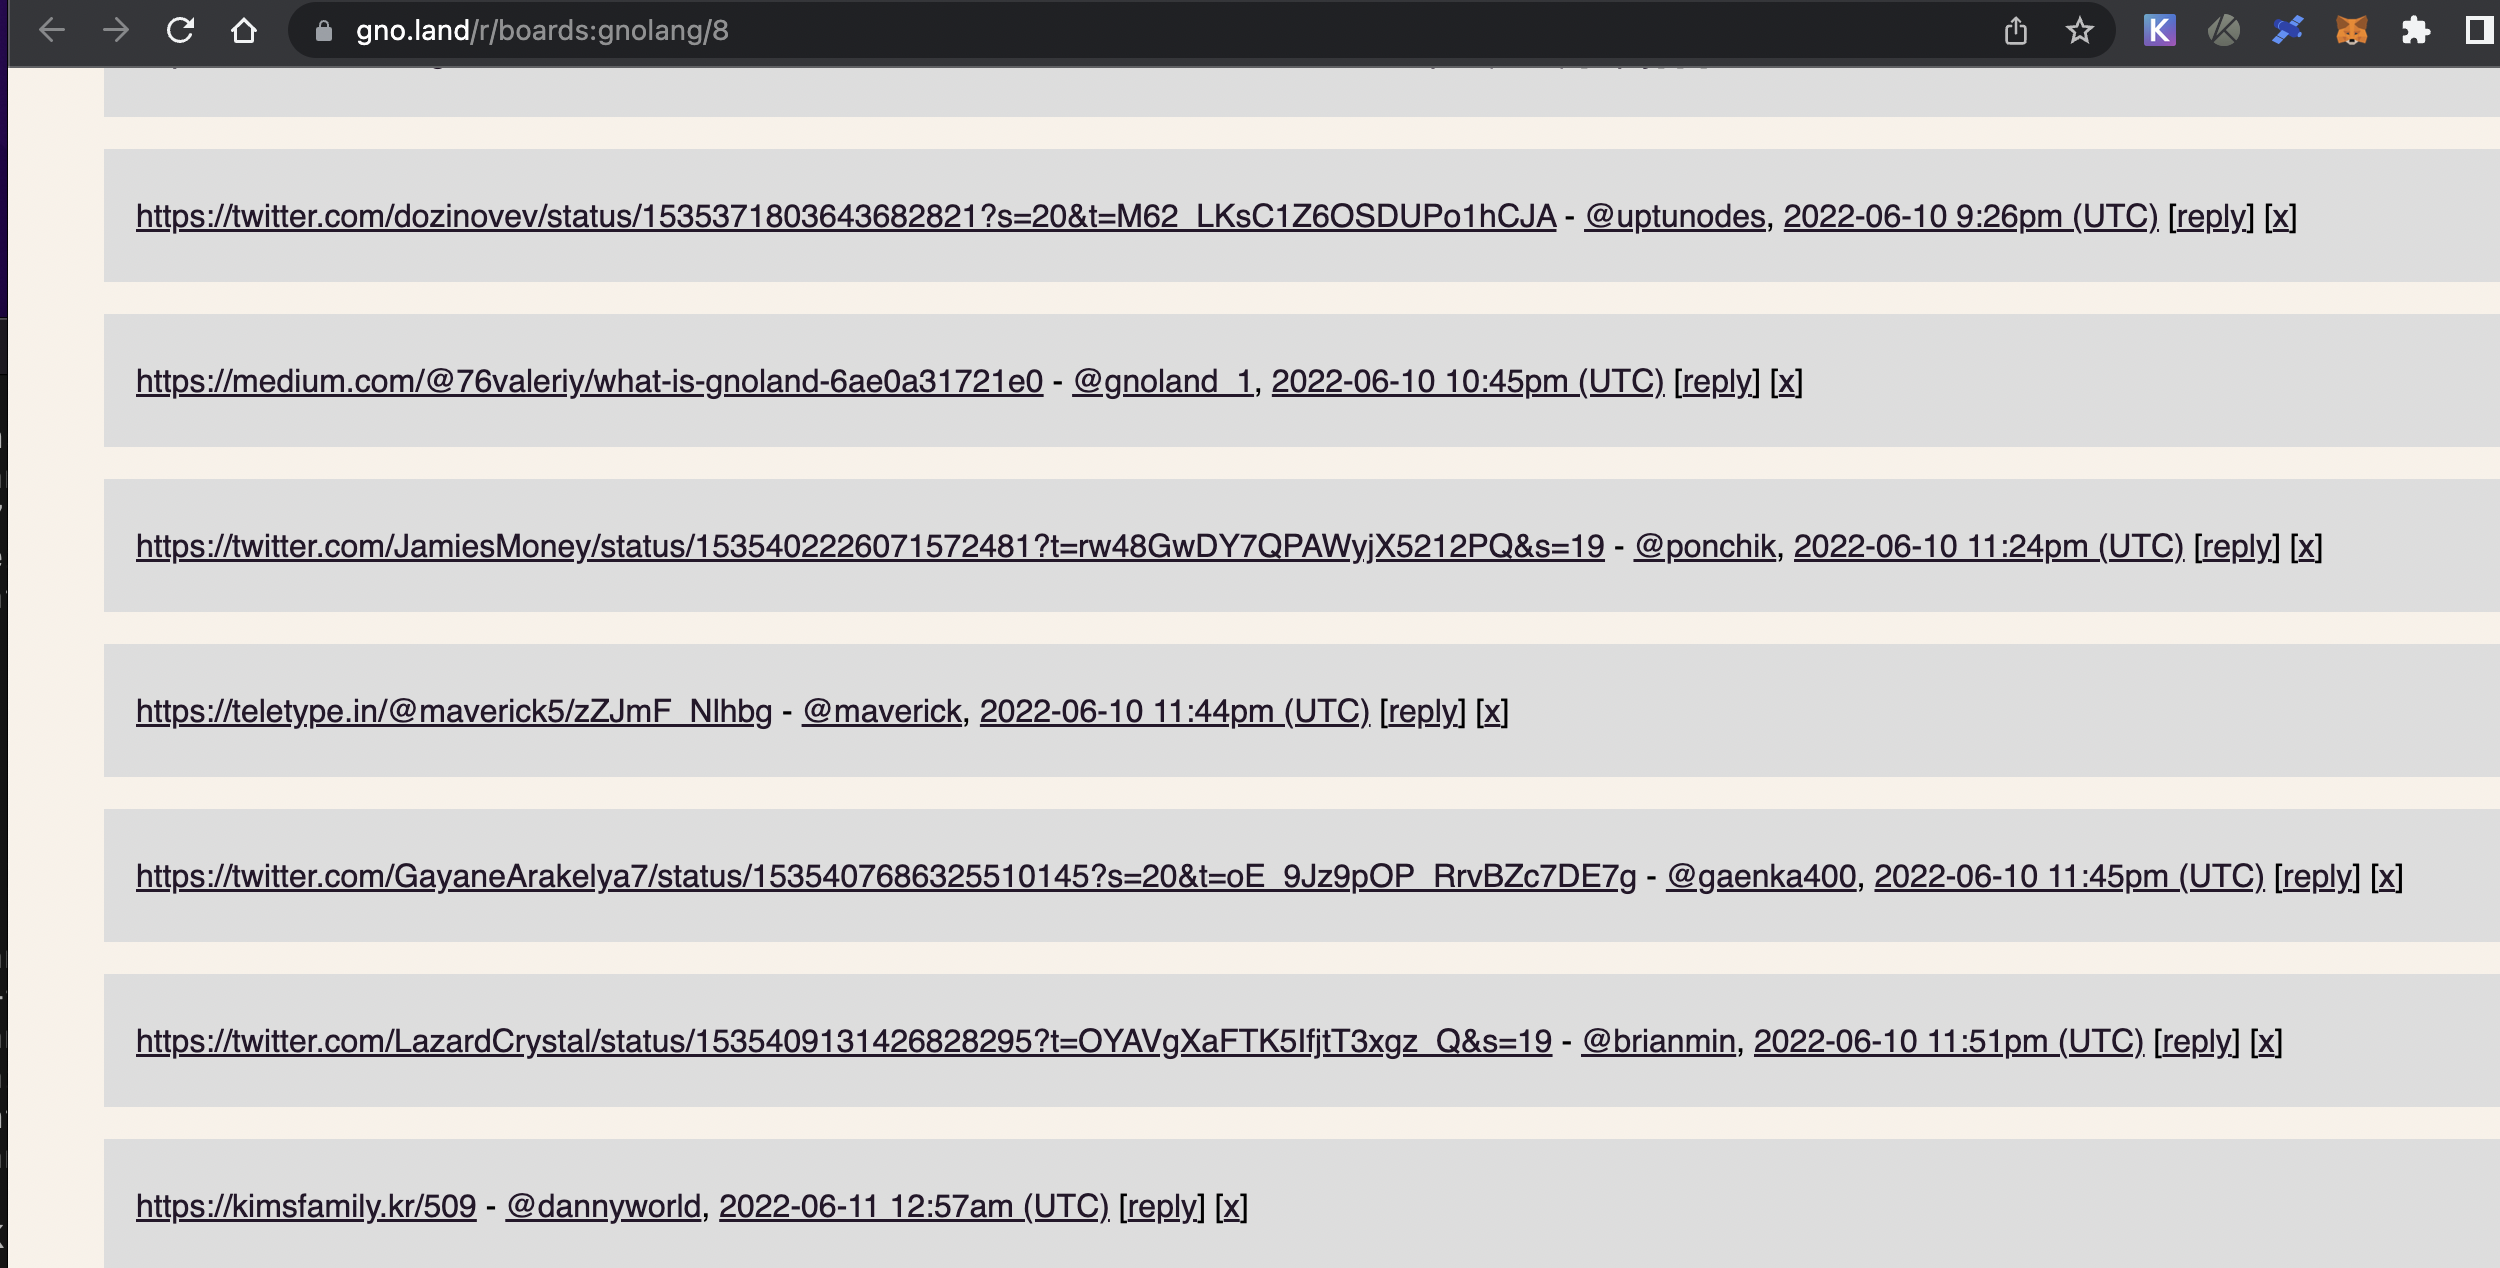Go to browser home page icon

tap(244, 31)
